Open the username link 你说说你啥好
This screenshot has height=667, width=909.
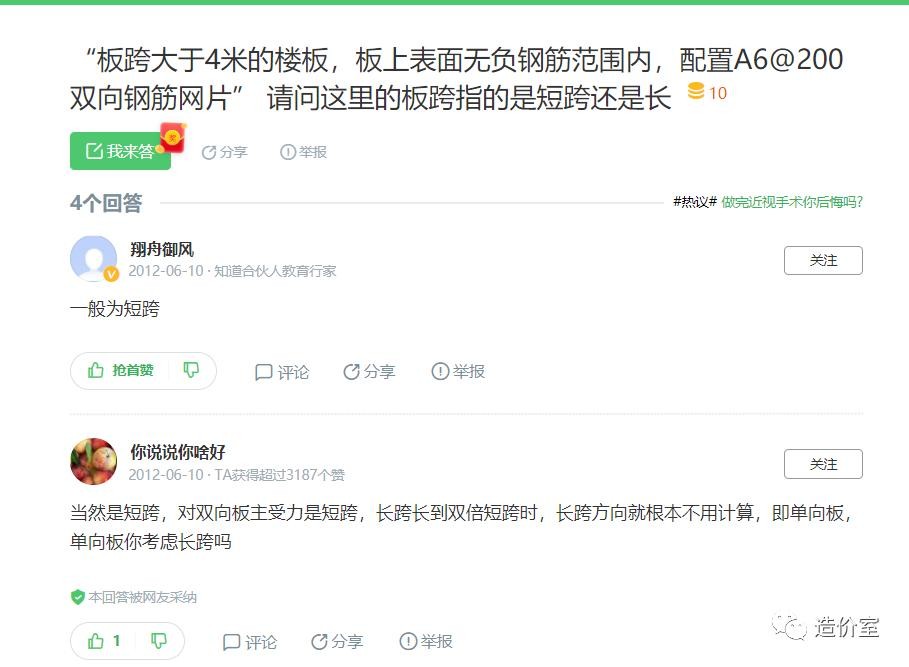[177, 451]
